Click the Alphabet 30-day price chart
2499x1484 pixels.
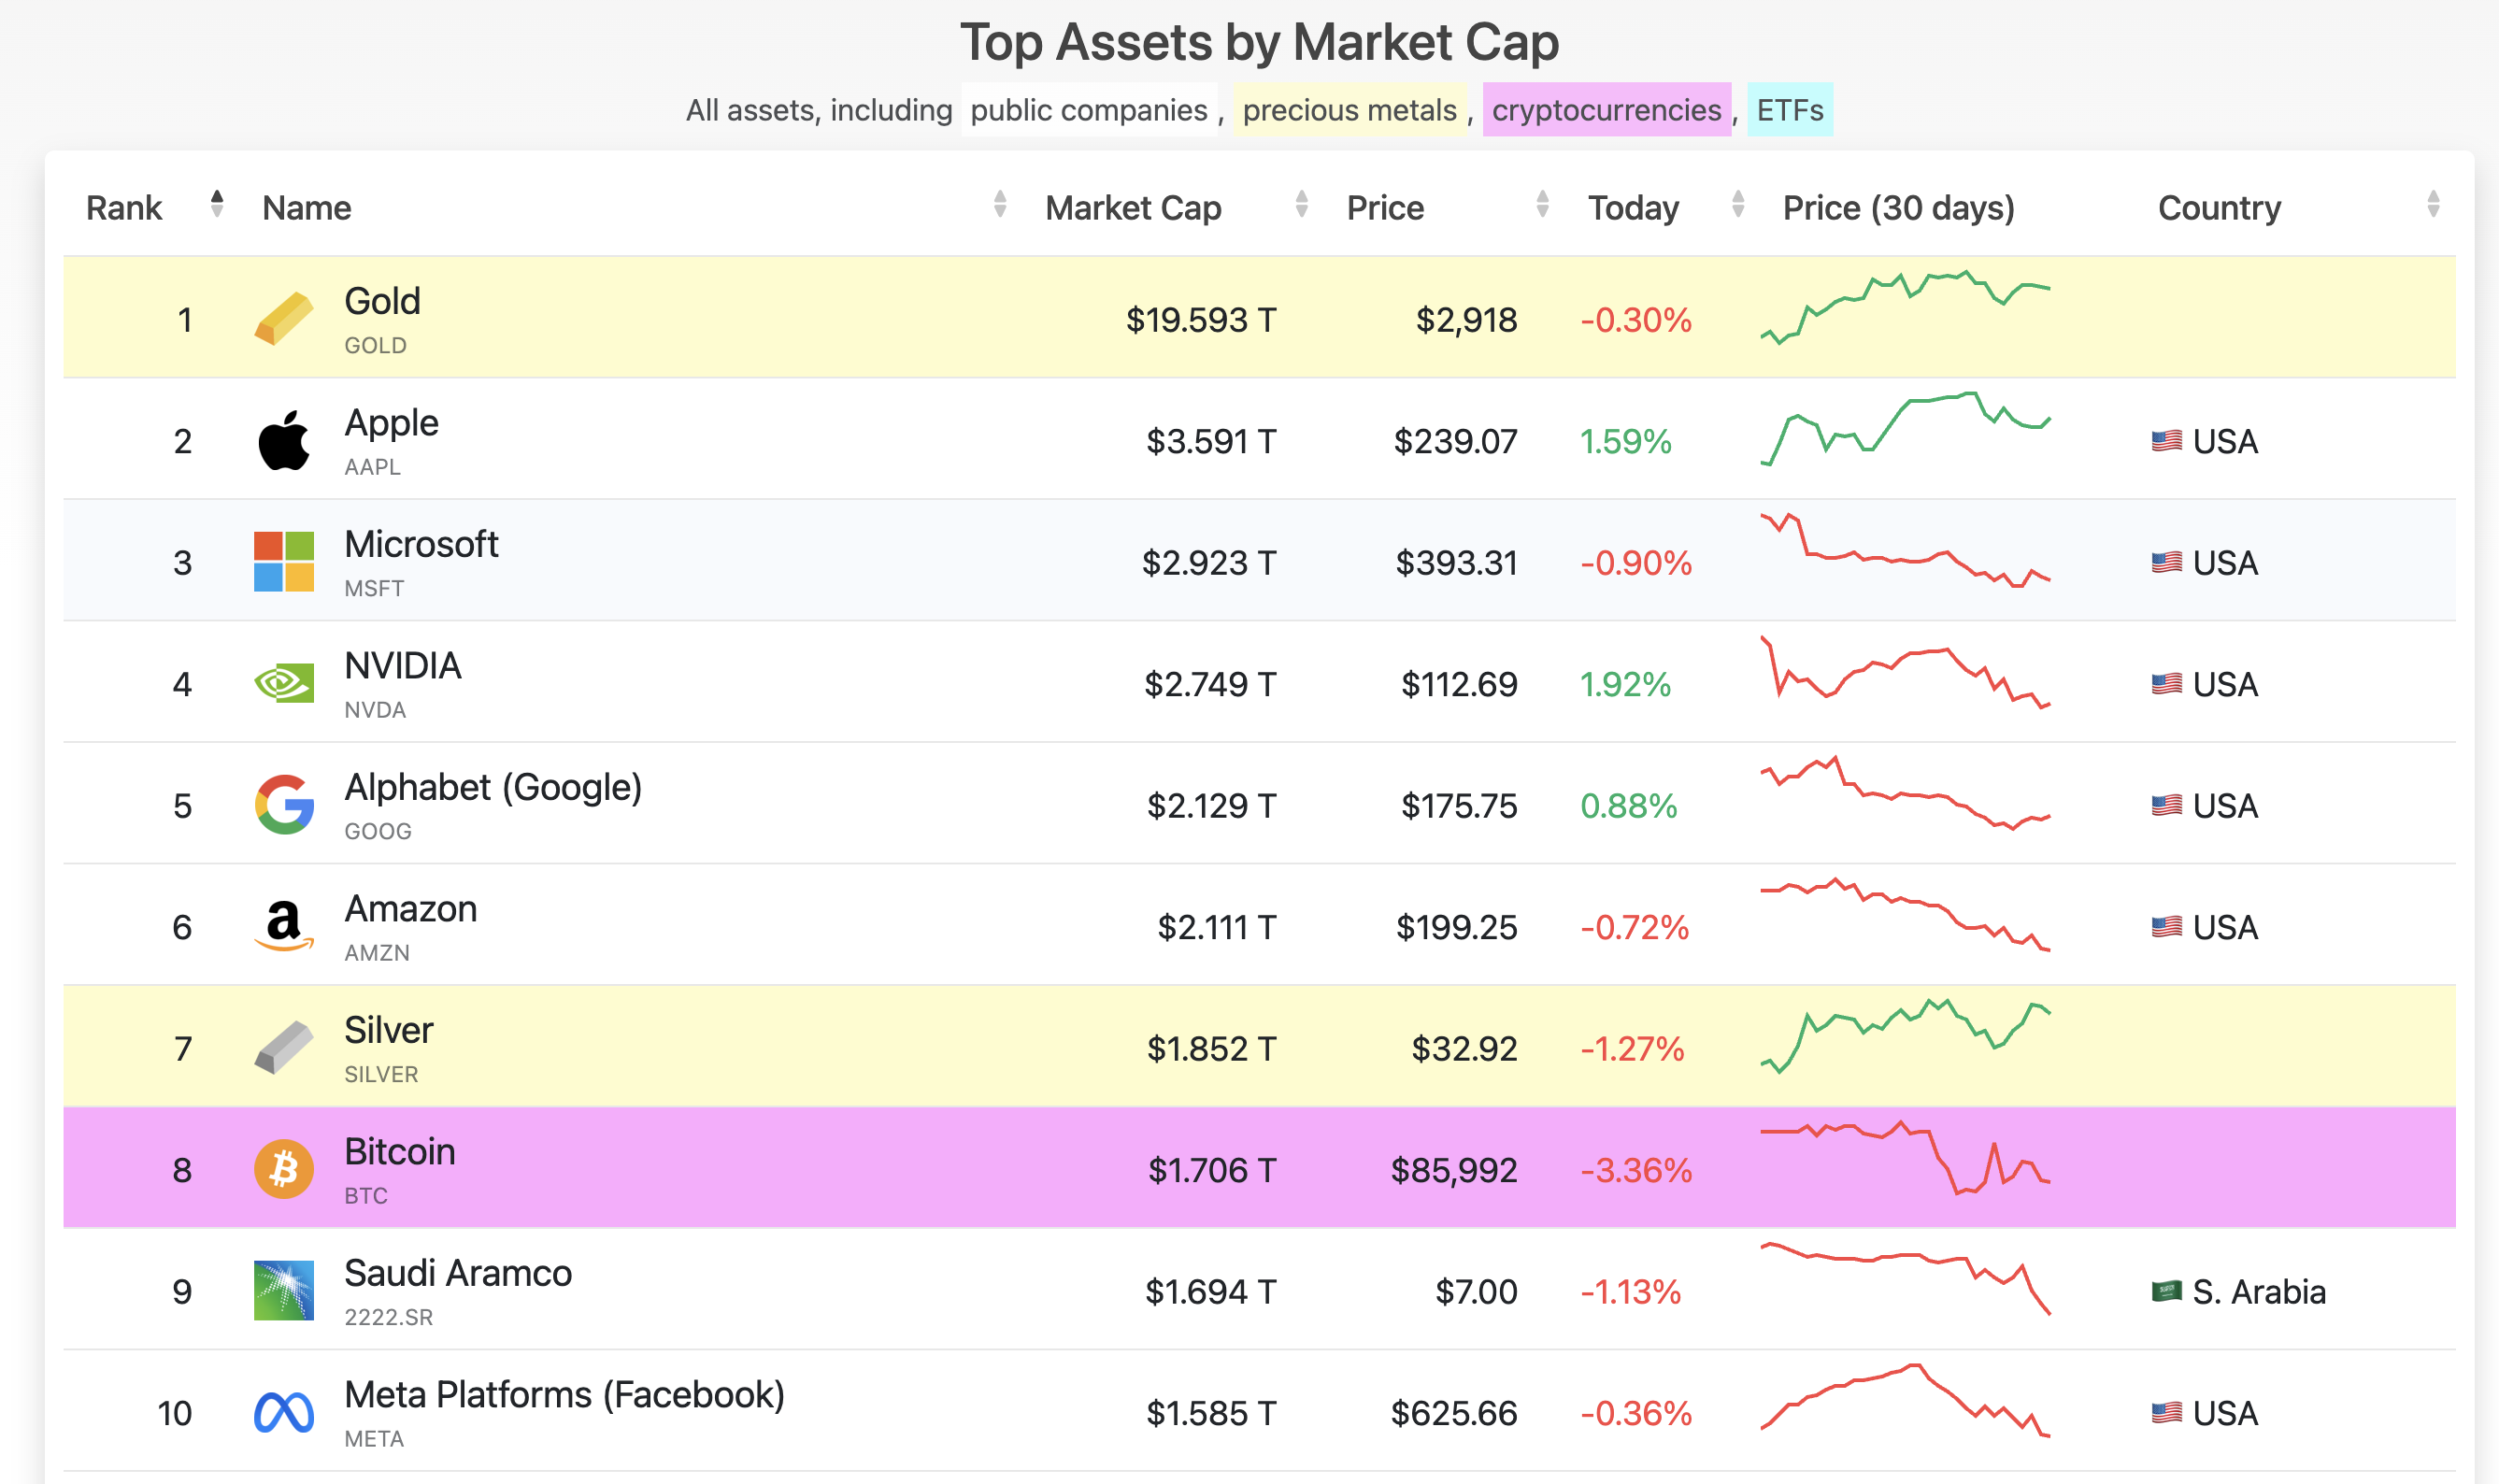point(1905,793)
